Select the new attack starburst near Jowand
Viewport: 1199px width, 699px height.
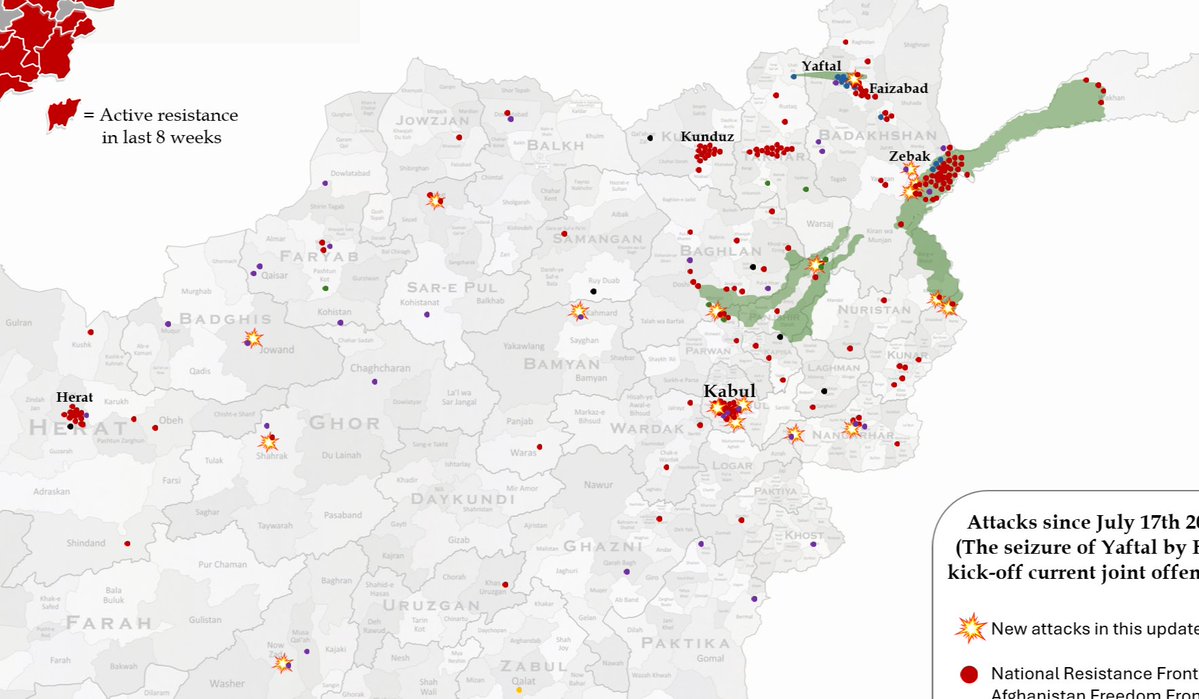[x=253, y=337]
